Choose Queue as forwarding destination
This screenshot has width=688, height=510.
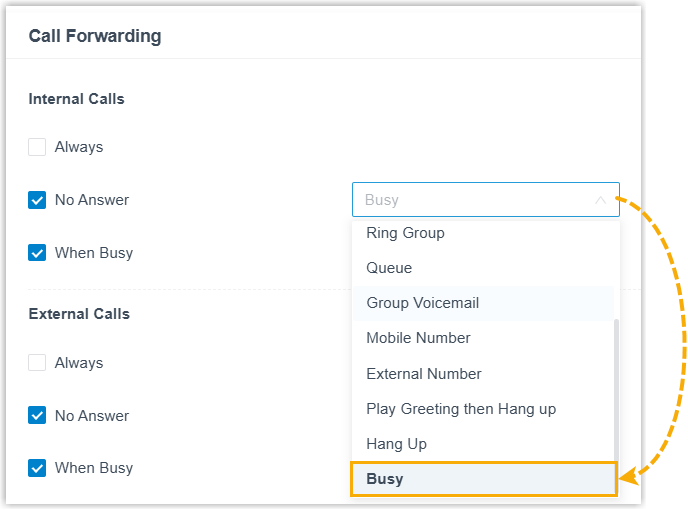[389, 268]
